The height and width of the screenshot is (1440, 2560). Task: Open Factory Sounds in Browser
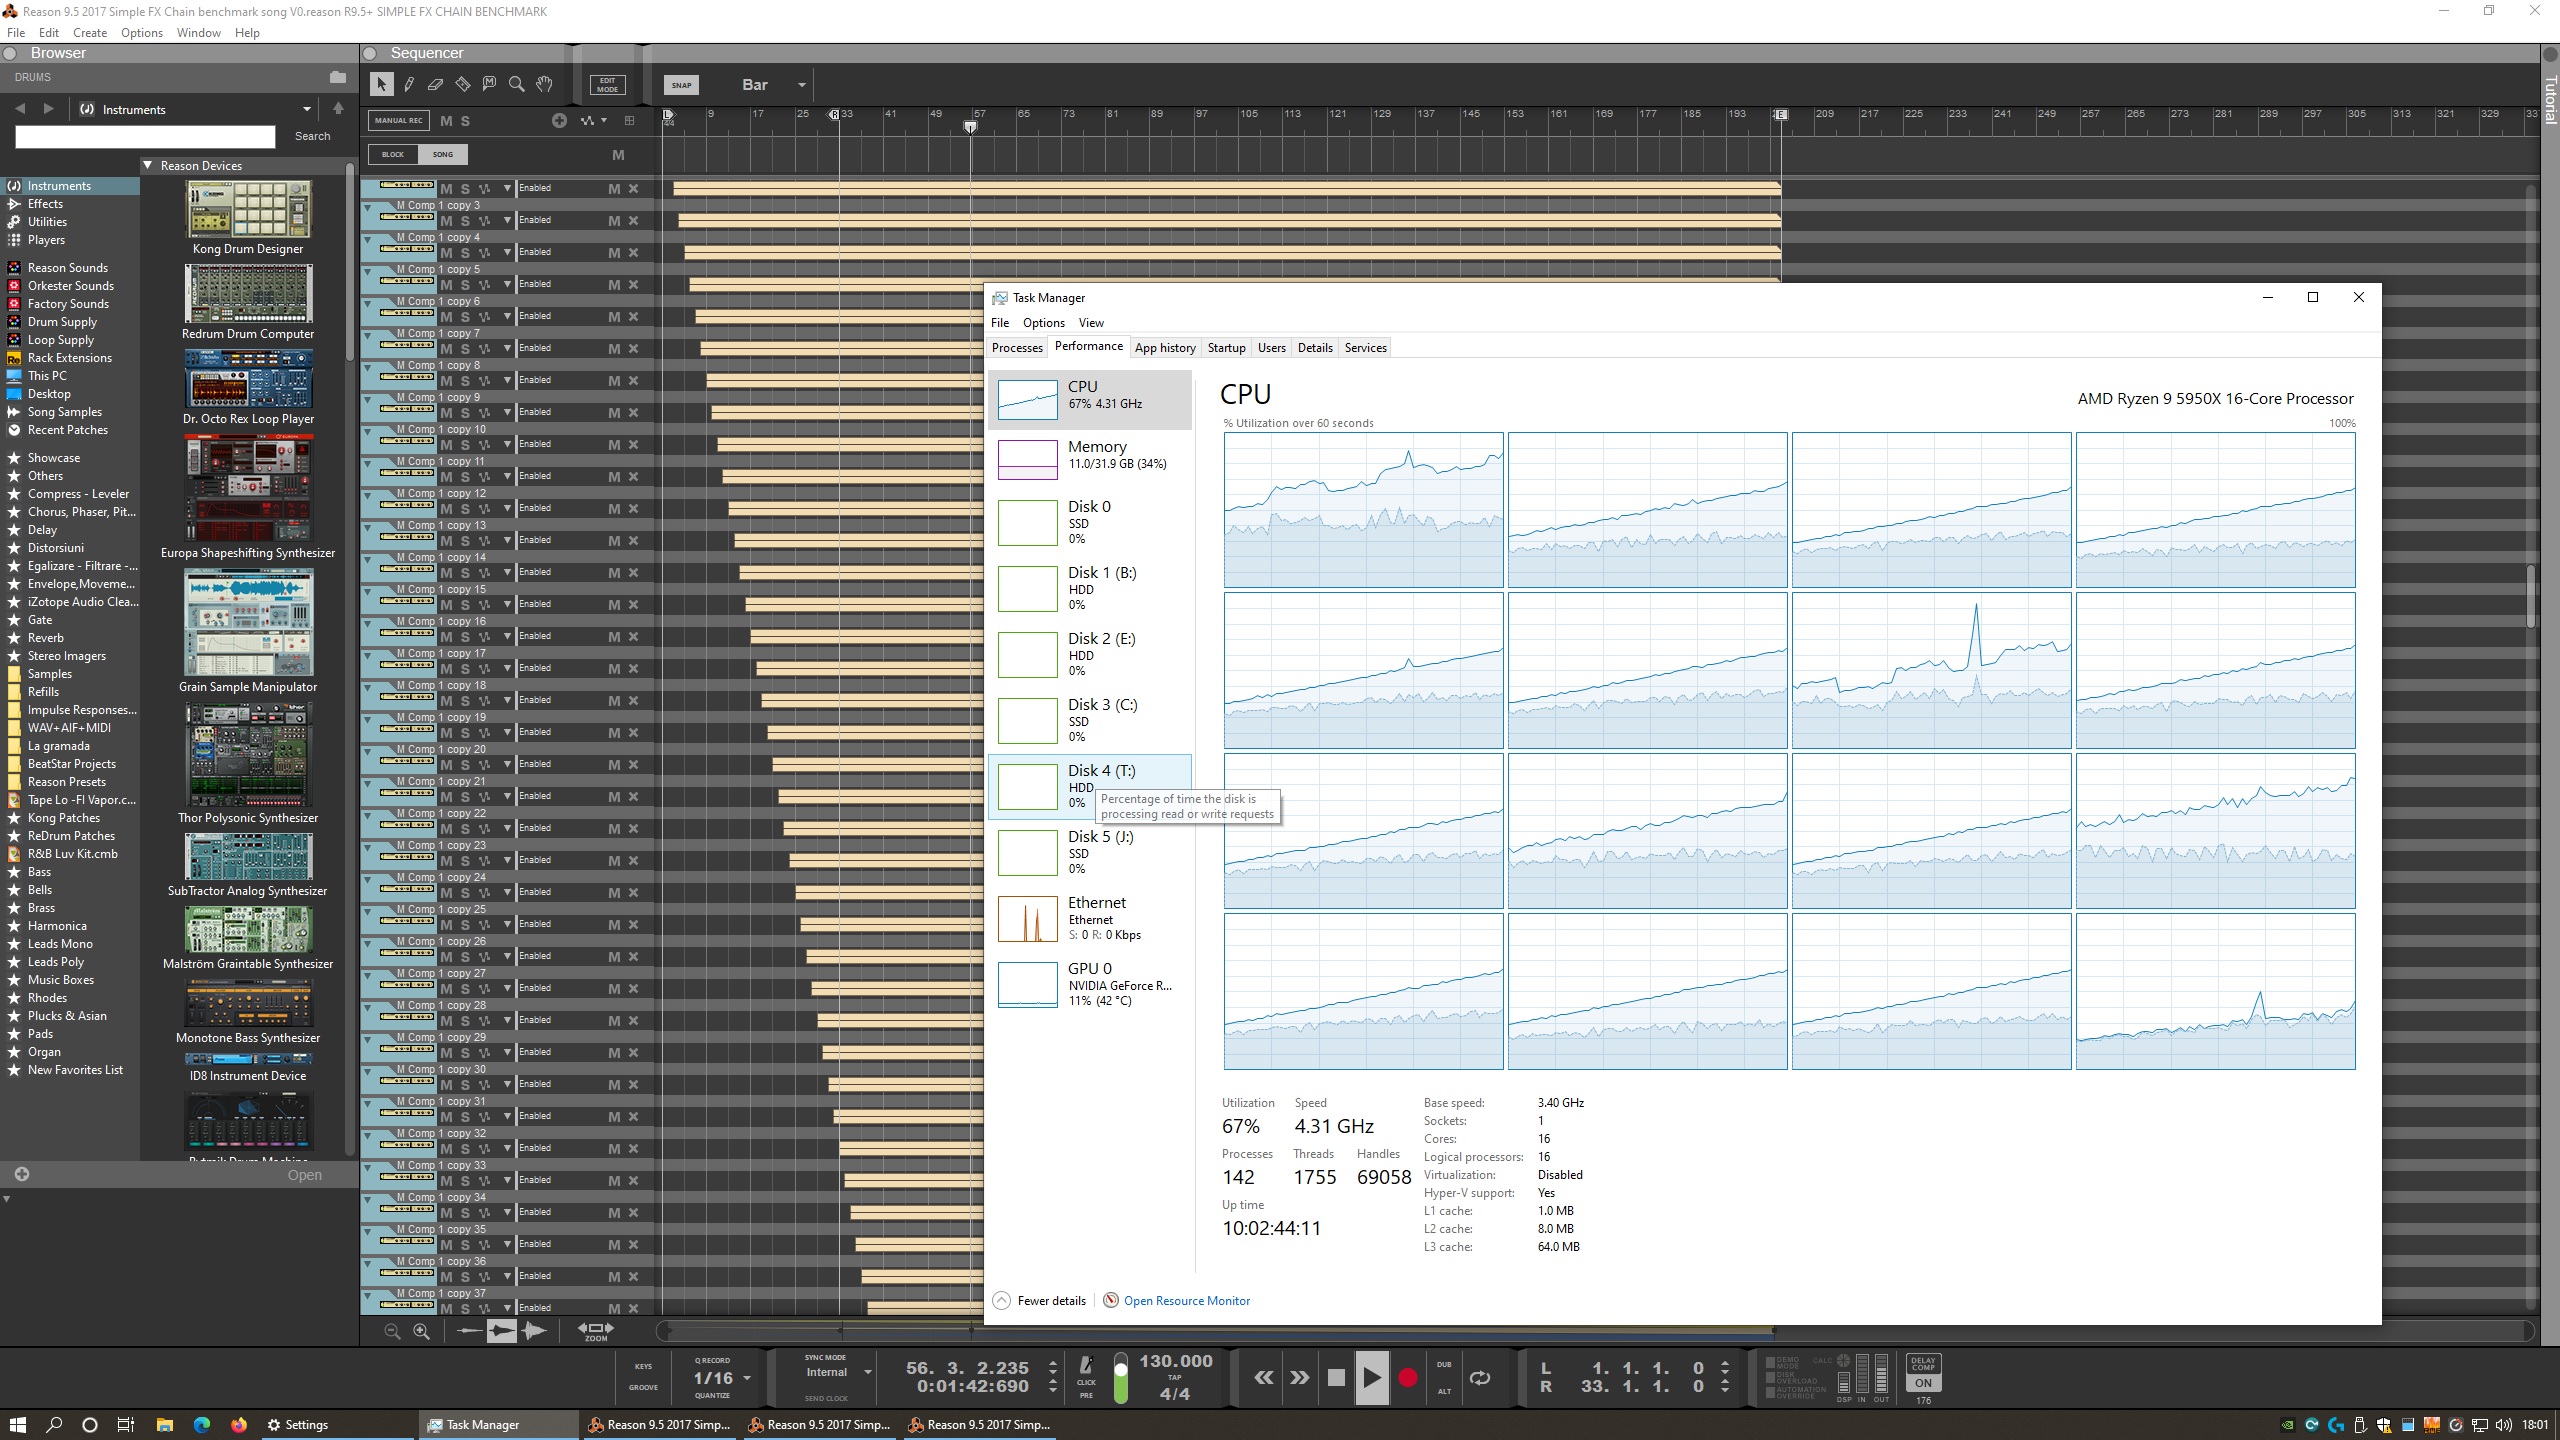68,303
